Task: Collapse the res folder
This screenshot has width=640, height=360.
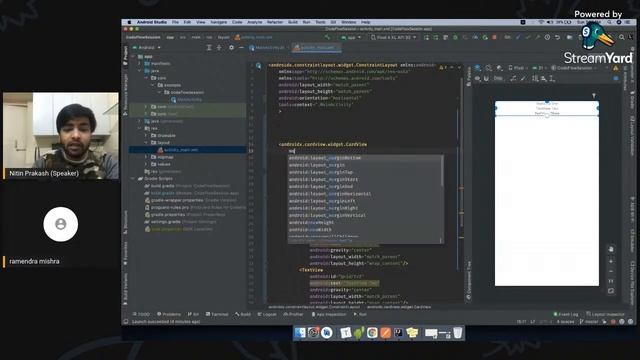Action: tap(140, 128)
